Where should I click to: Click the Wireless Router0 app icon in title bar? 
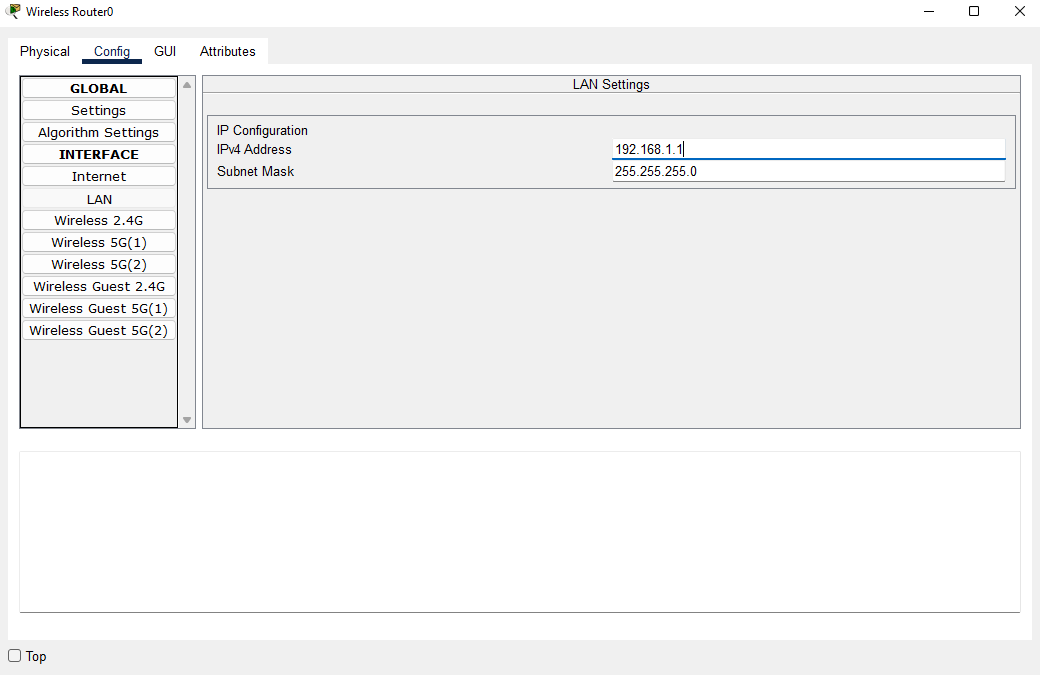click(x=13, y=12)
